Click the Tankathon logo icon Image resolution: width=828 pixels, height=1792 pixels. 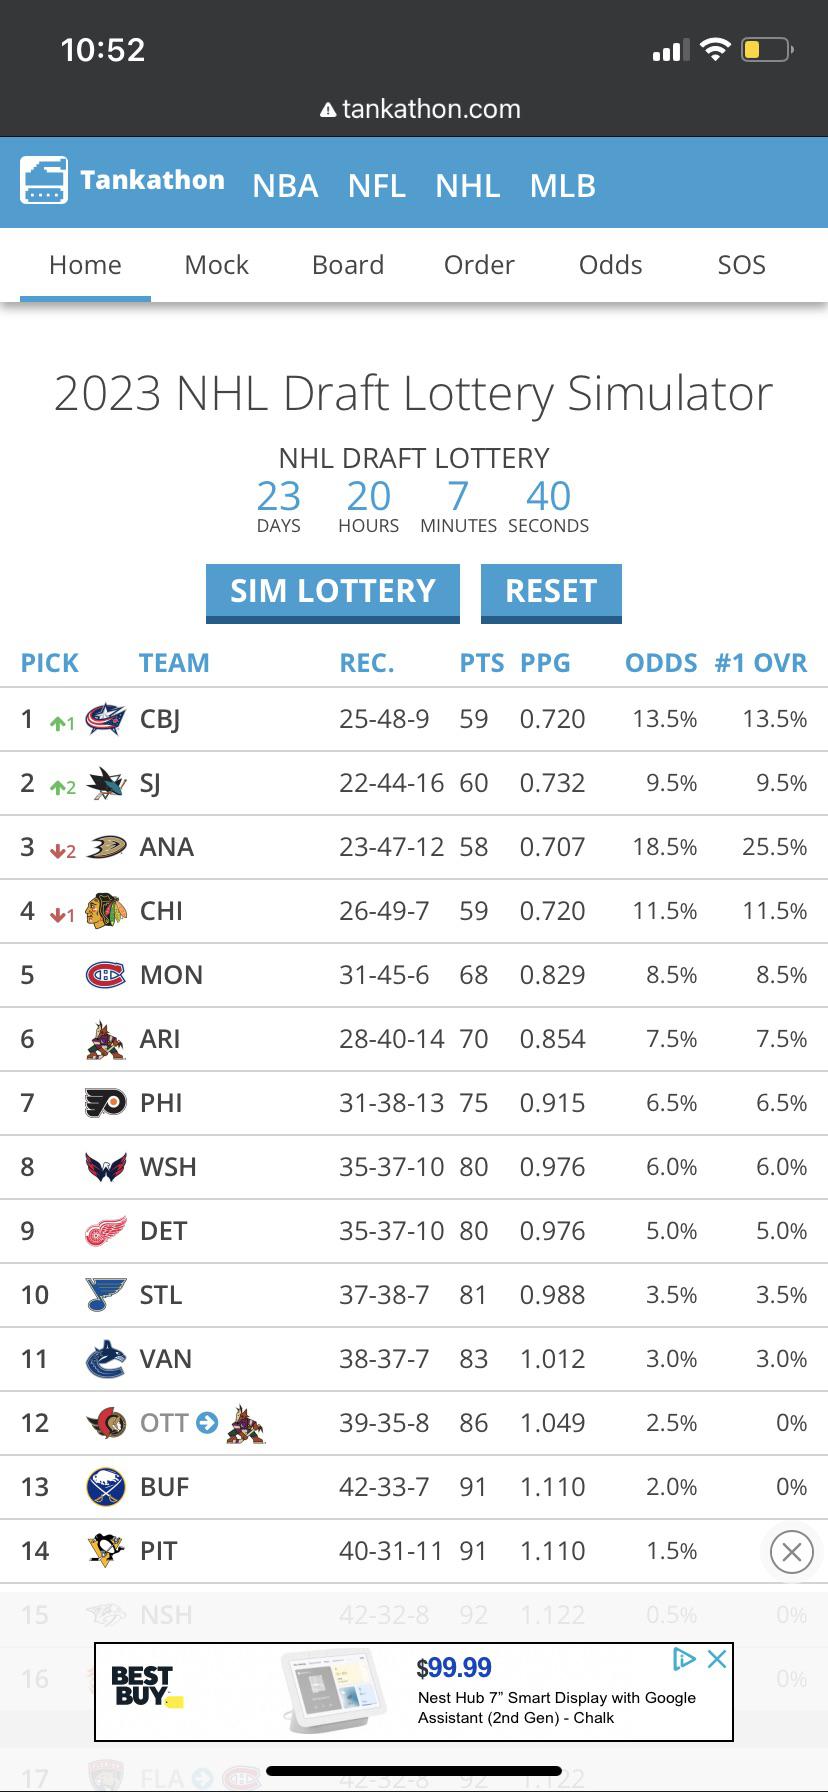click(x=44, y=180)
